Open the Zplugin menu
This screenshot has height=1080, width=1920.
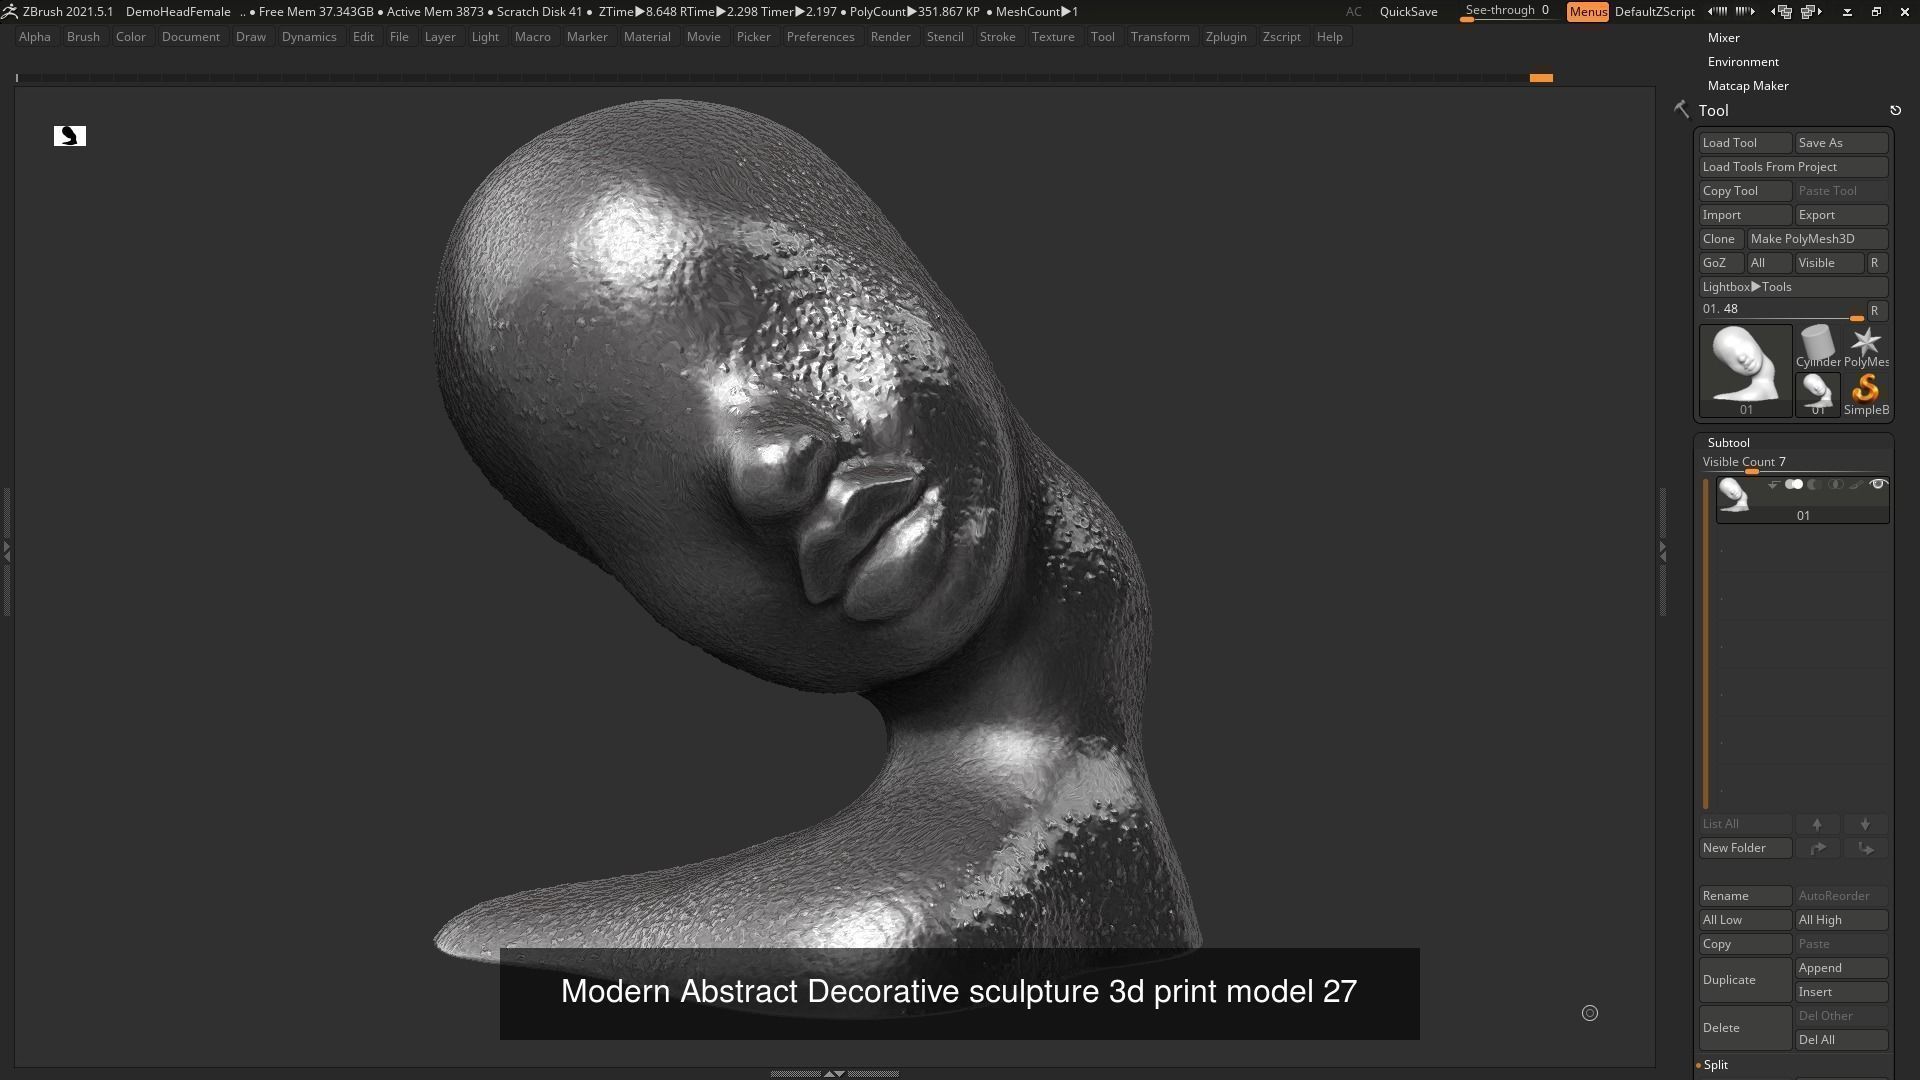click(1226, 37)
